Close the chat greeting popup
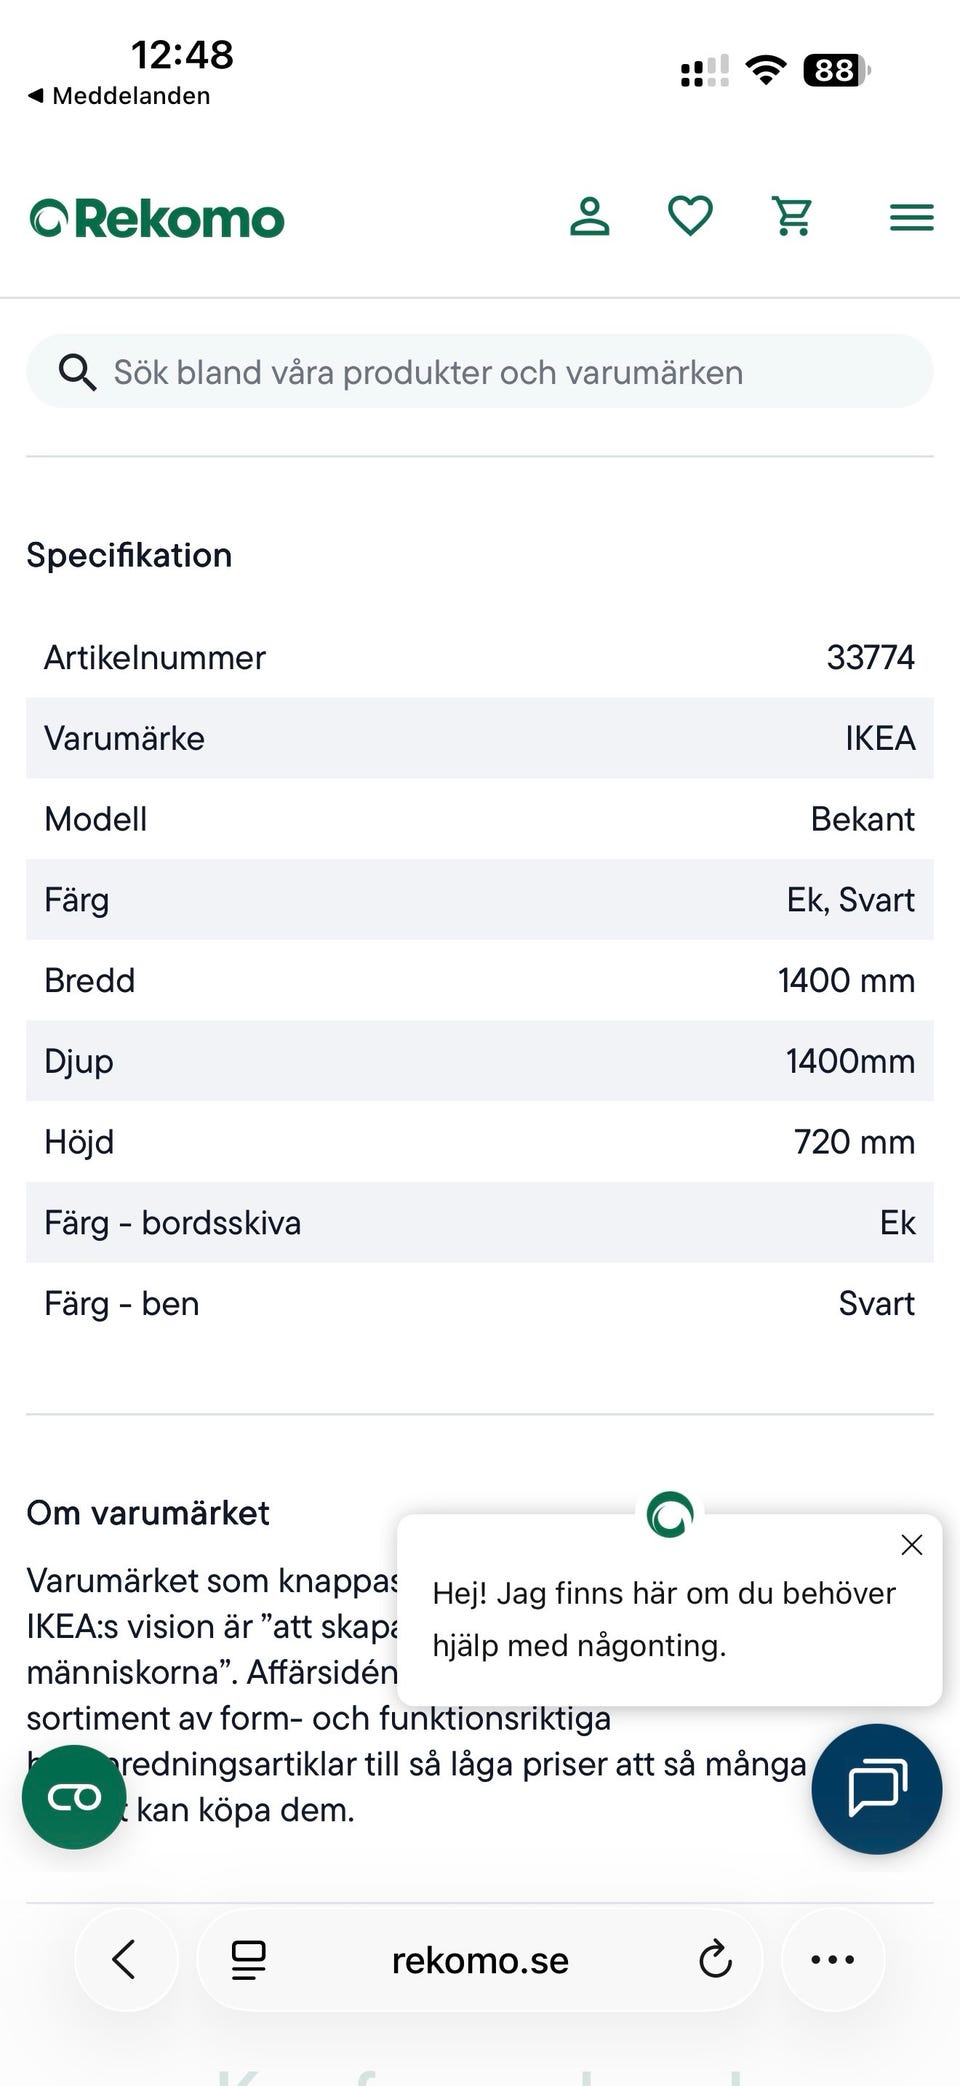This screenshot has height=2086, width=960. pyautogui.click(x=911, y=1545)
